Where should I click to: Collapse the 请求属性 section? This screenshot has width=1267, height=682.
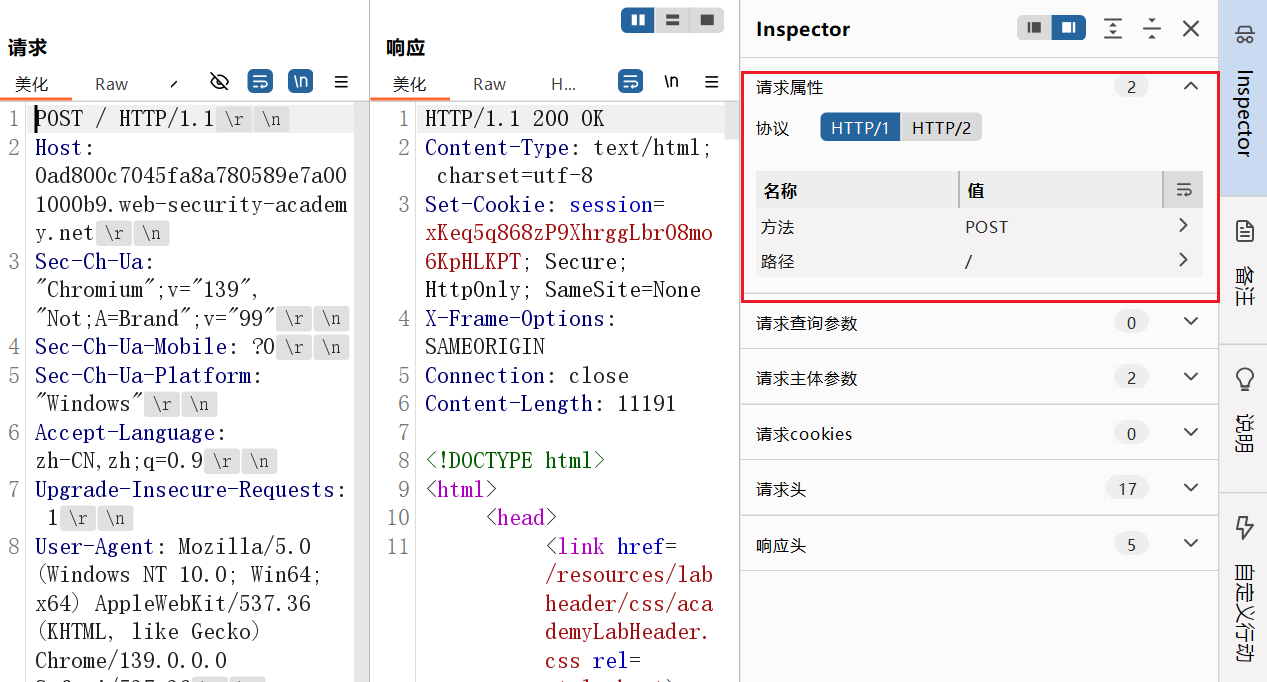coord(1190,87)
